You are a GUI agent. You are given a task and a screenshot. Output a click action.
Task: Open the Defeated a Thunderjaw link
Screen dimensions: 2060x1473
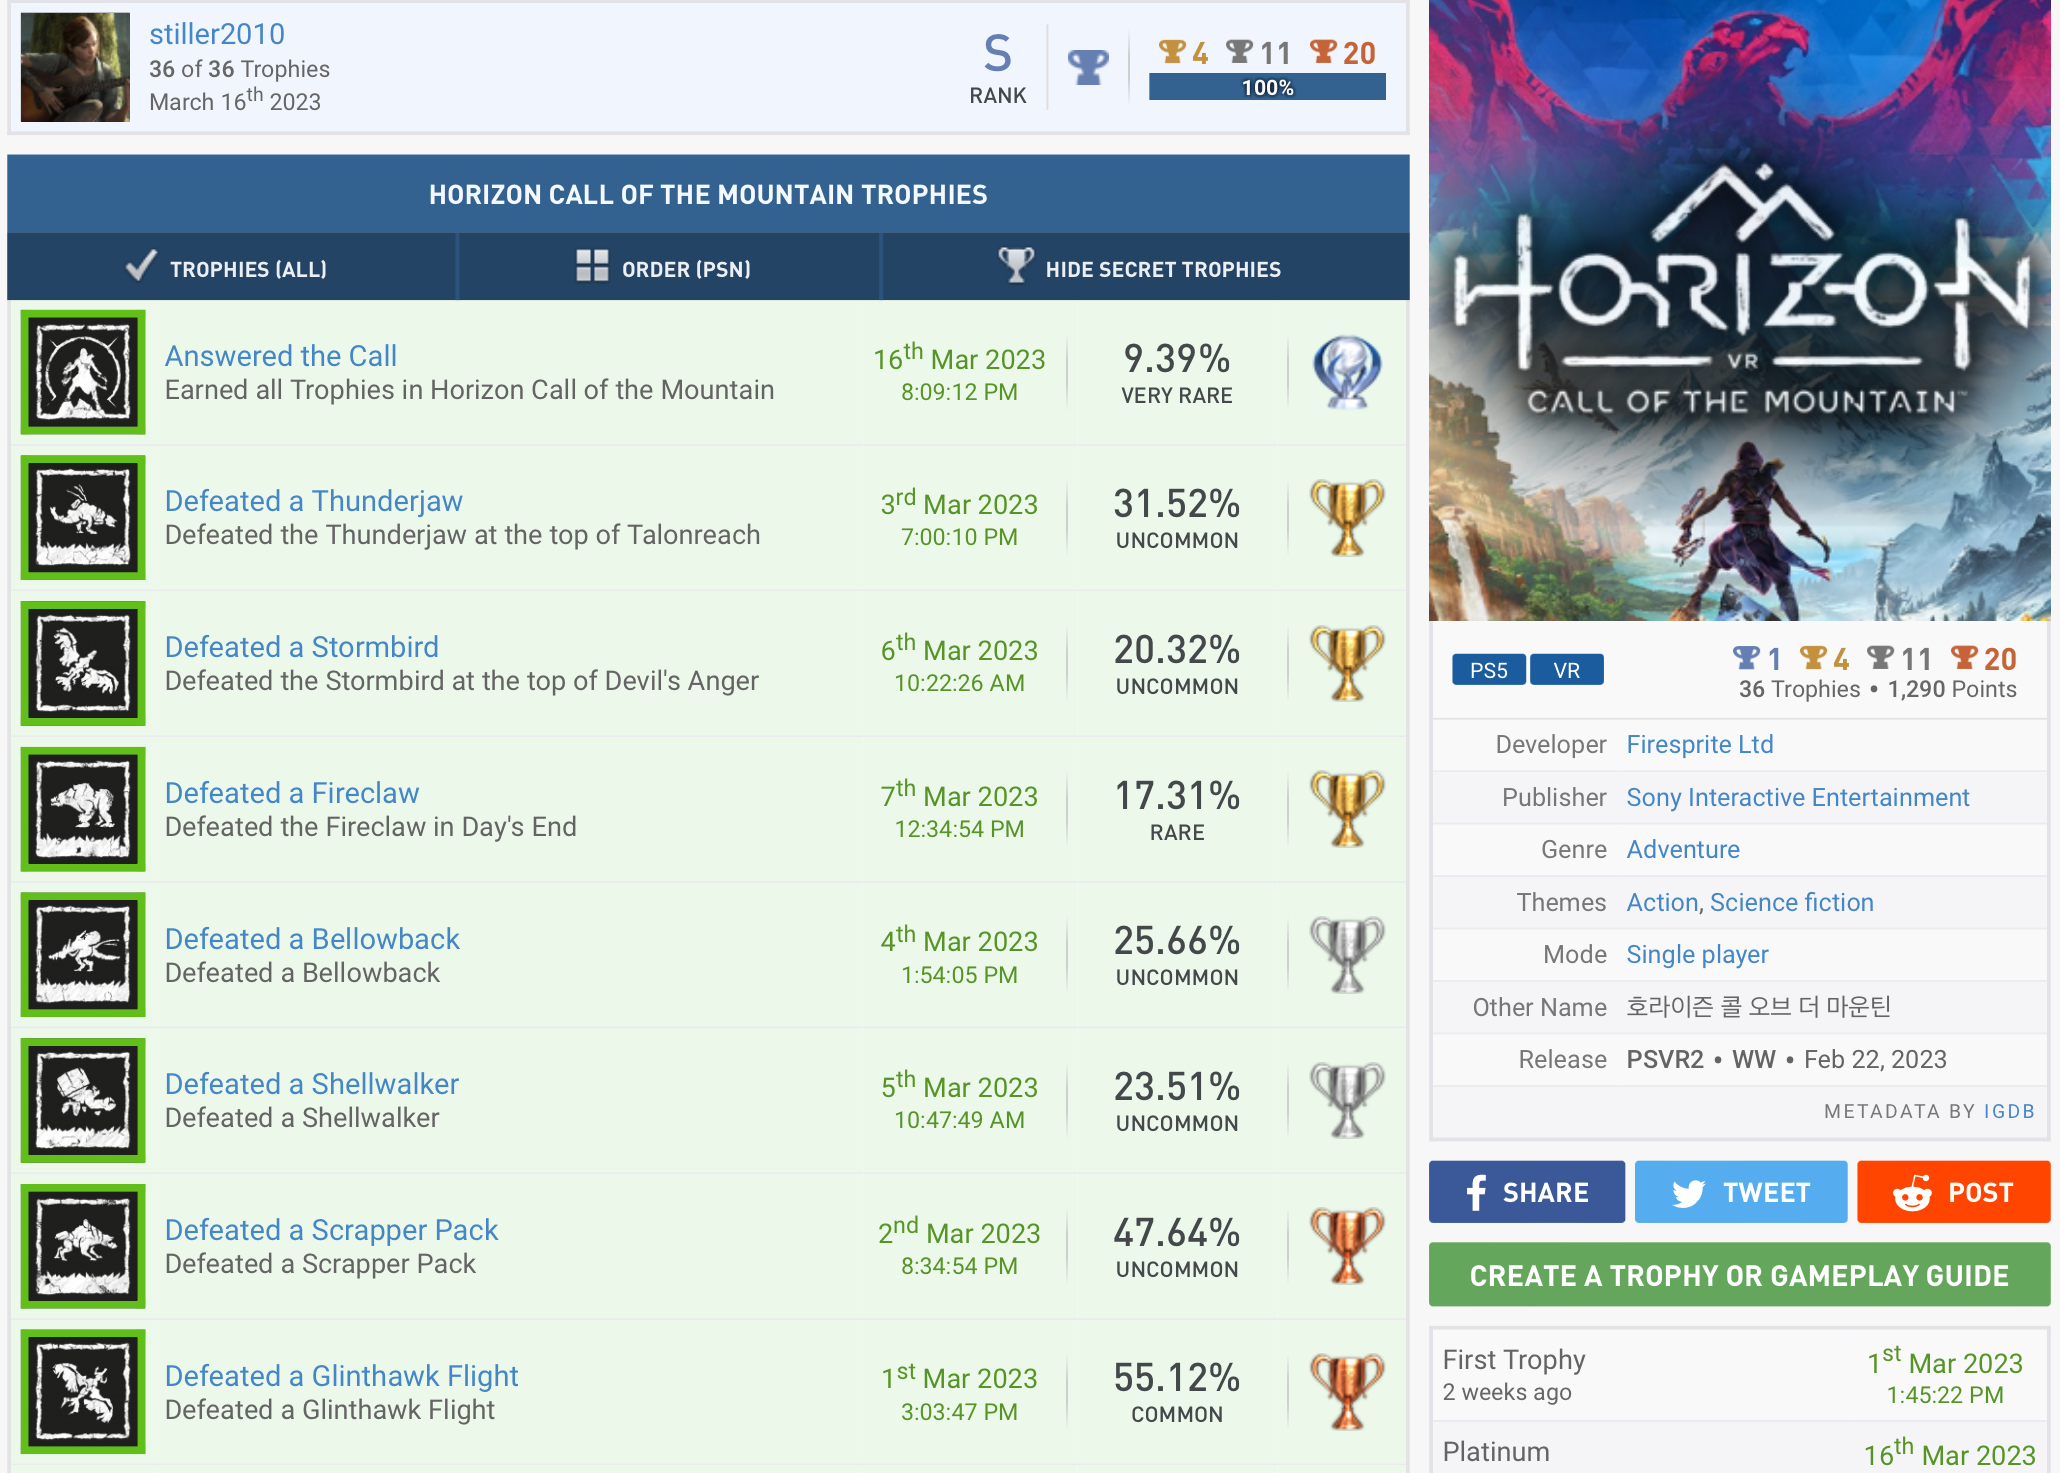tap(314, 501)
